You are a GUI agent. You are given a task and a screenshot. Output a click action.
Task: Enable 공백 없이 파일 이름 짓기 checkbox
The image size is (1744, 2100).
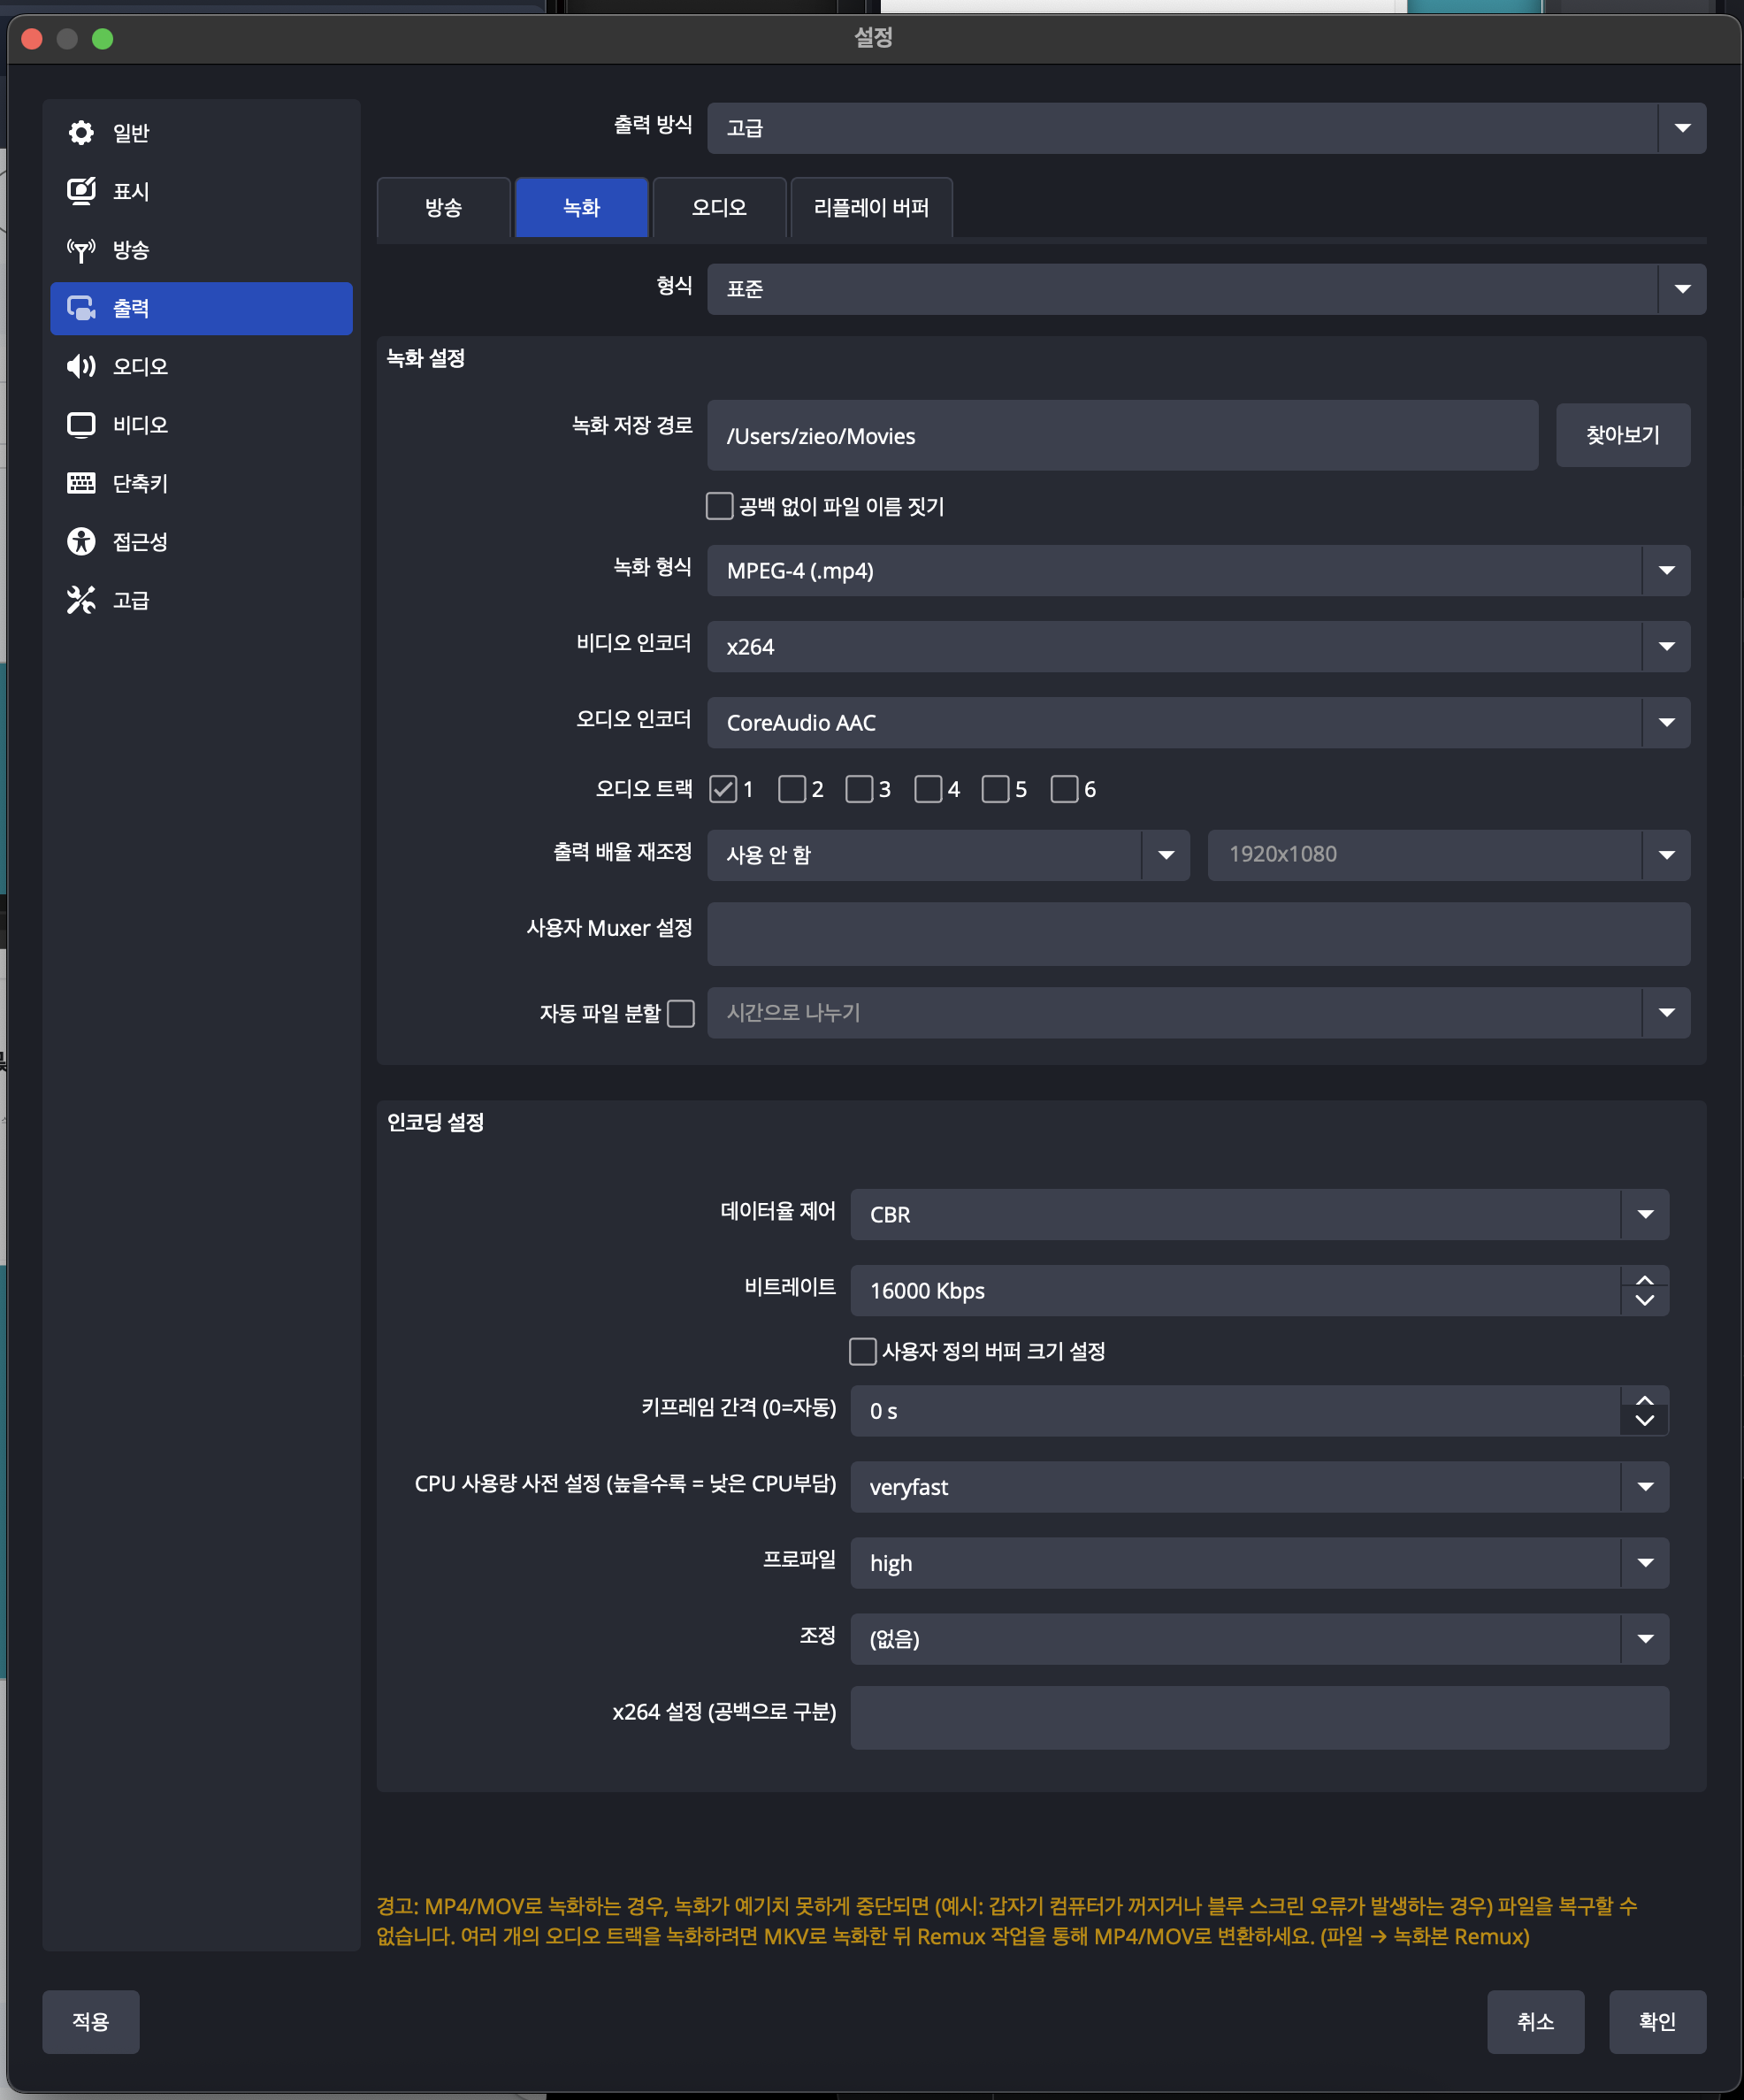[x=719, y=506]
